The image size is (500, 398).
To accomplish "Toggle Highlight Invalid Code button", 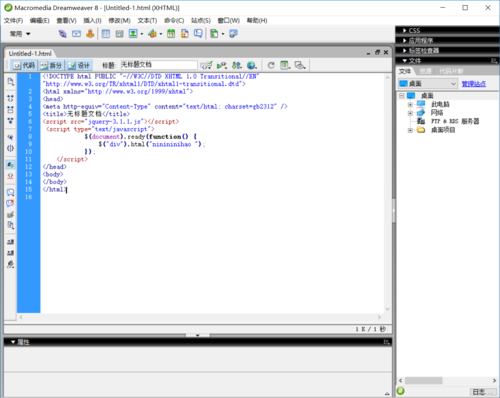I will tap(11, 176).
